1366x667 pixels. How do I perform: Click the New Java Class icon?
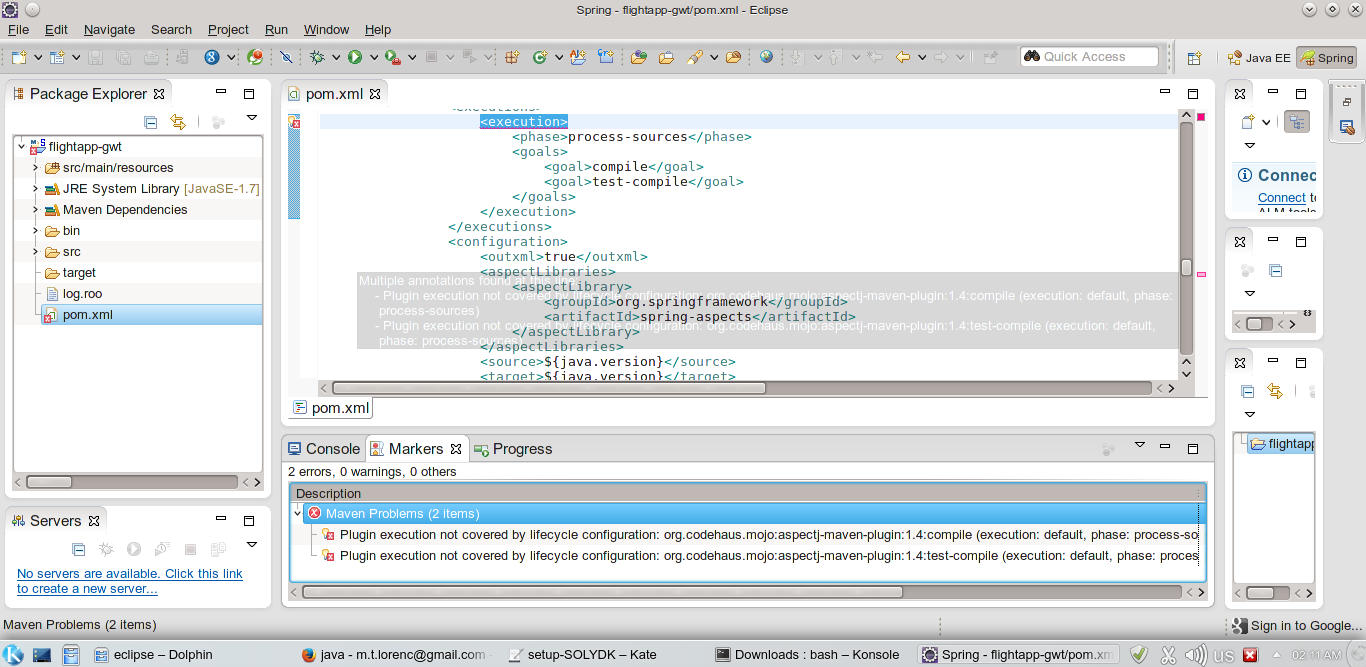coord(541,57)
